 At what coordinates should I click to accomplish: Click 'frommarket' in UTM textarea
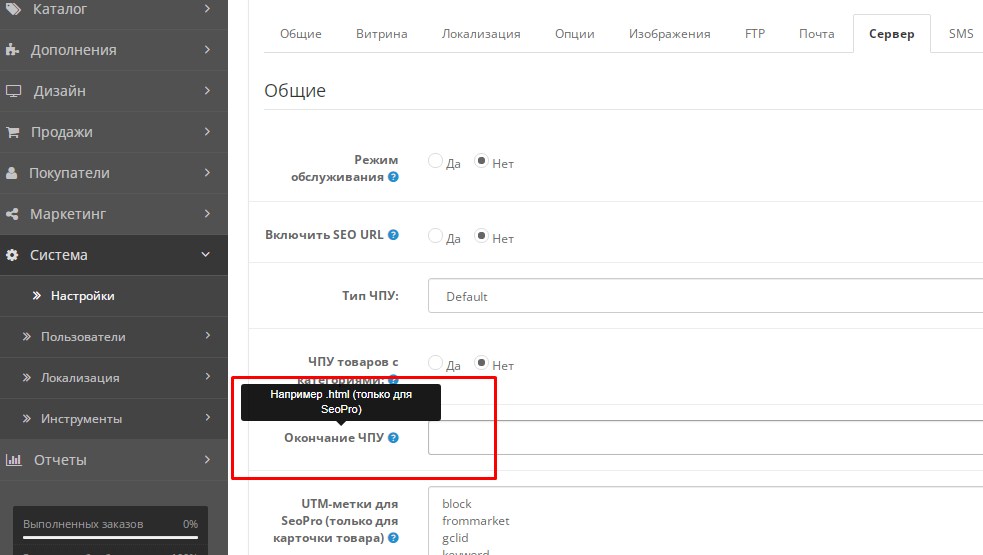coord(475,521)
